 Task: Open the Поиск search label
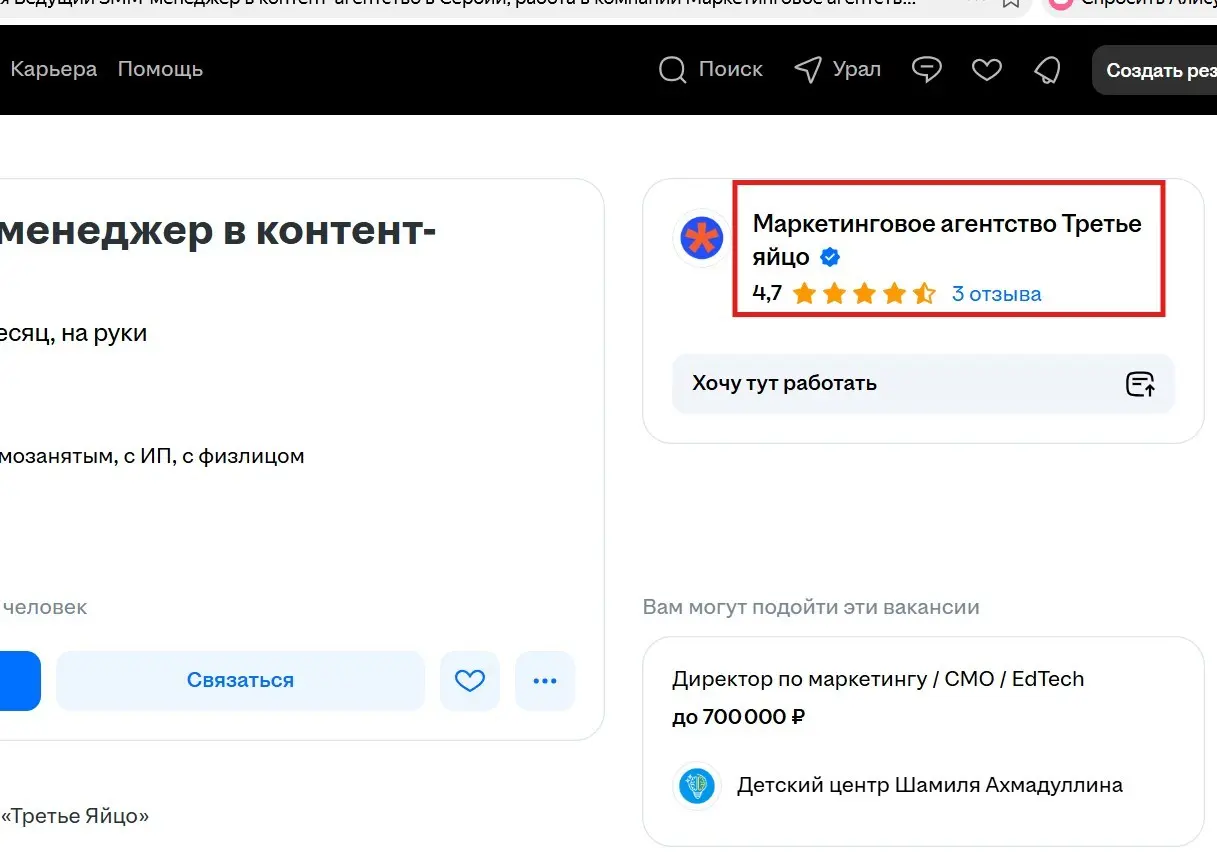click(730, 69)
